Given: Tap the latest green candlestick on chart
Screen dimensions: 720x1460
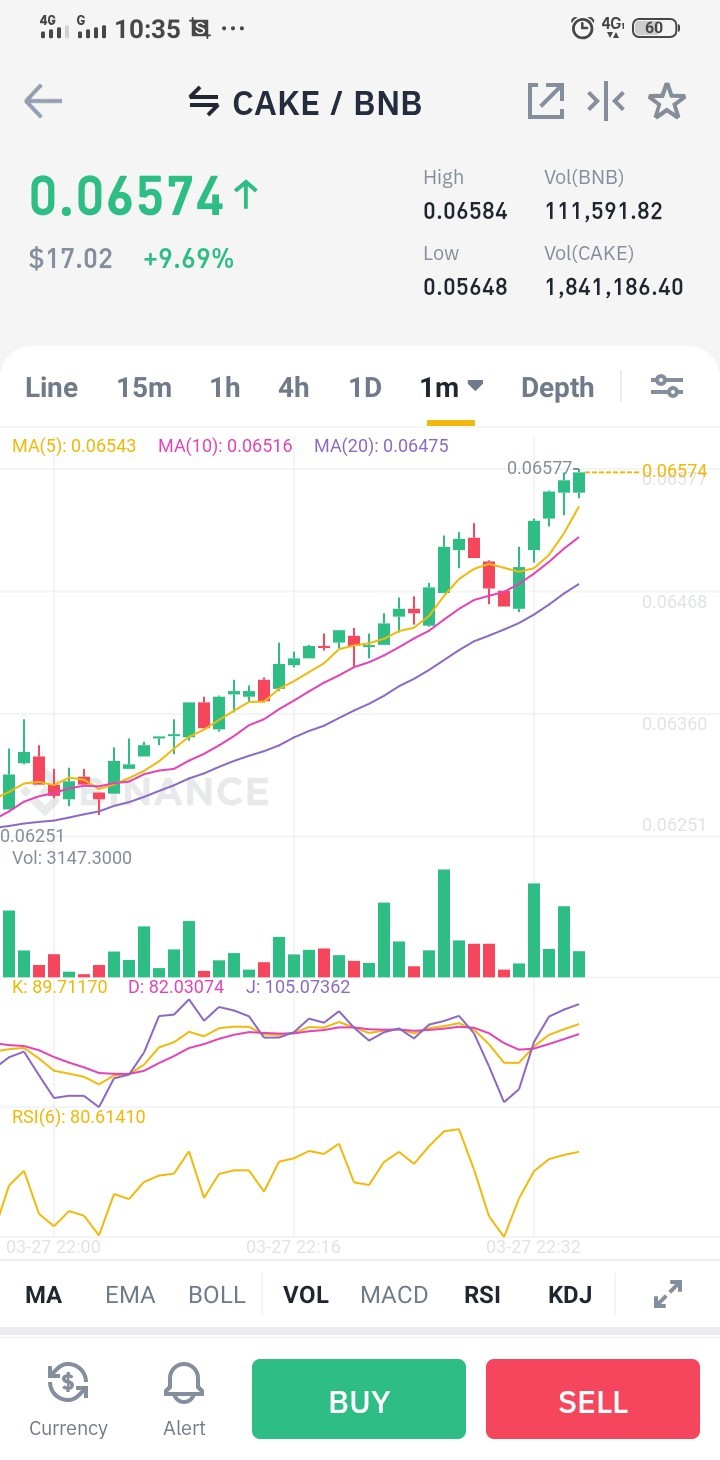Looking at the screenshot, I should pos(579,482).
